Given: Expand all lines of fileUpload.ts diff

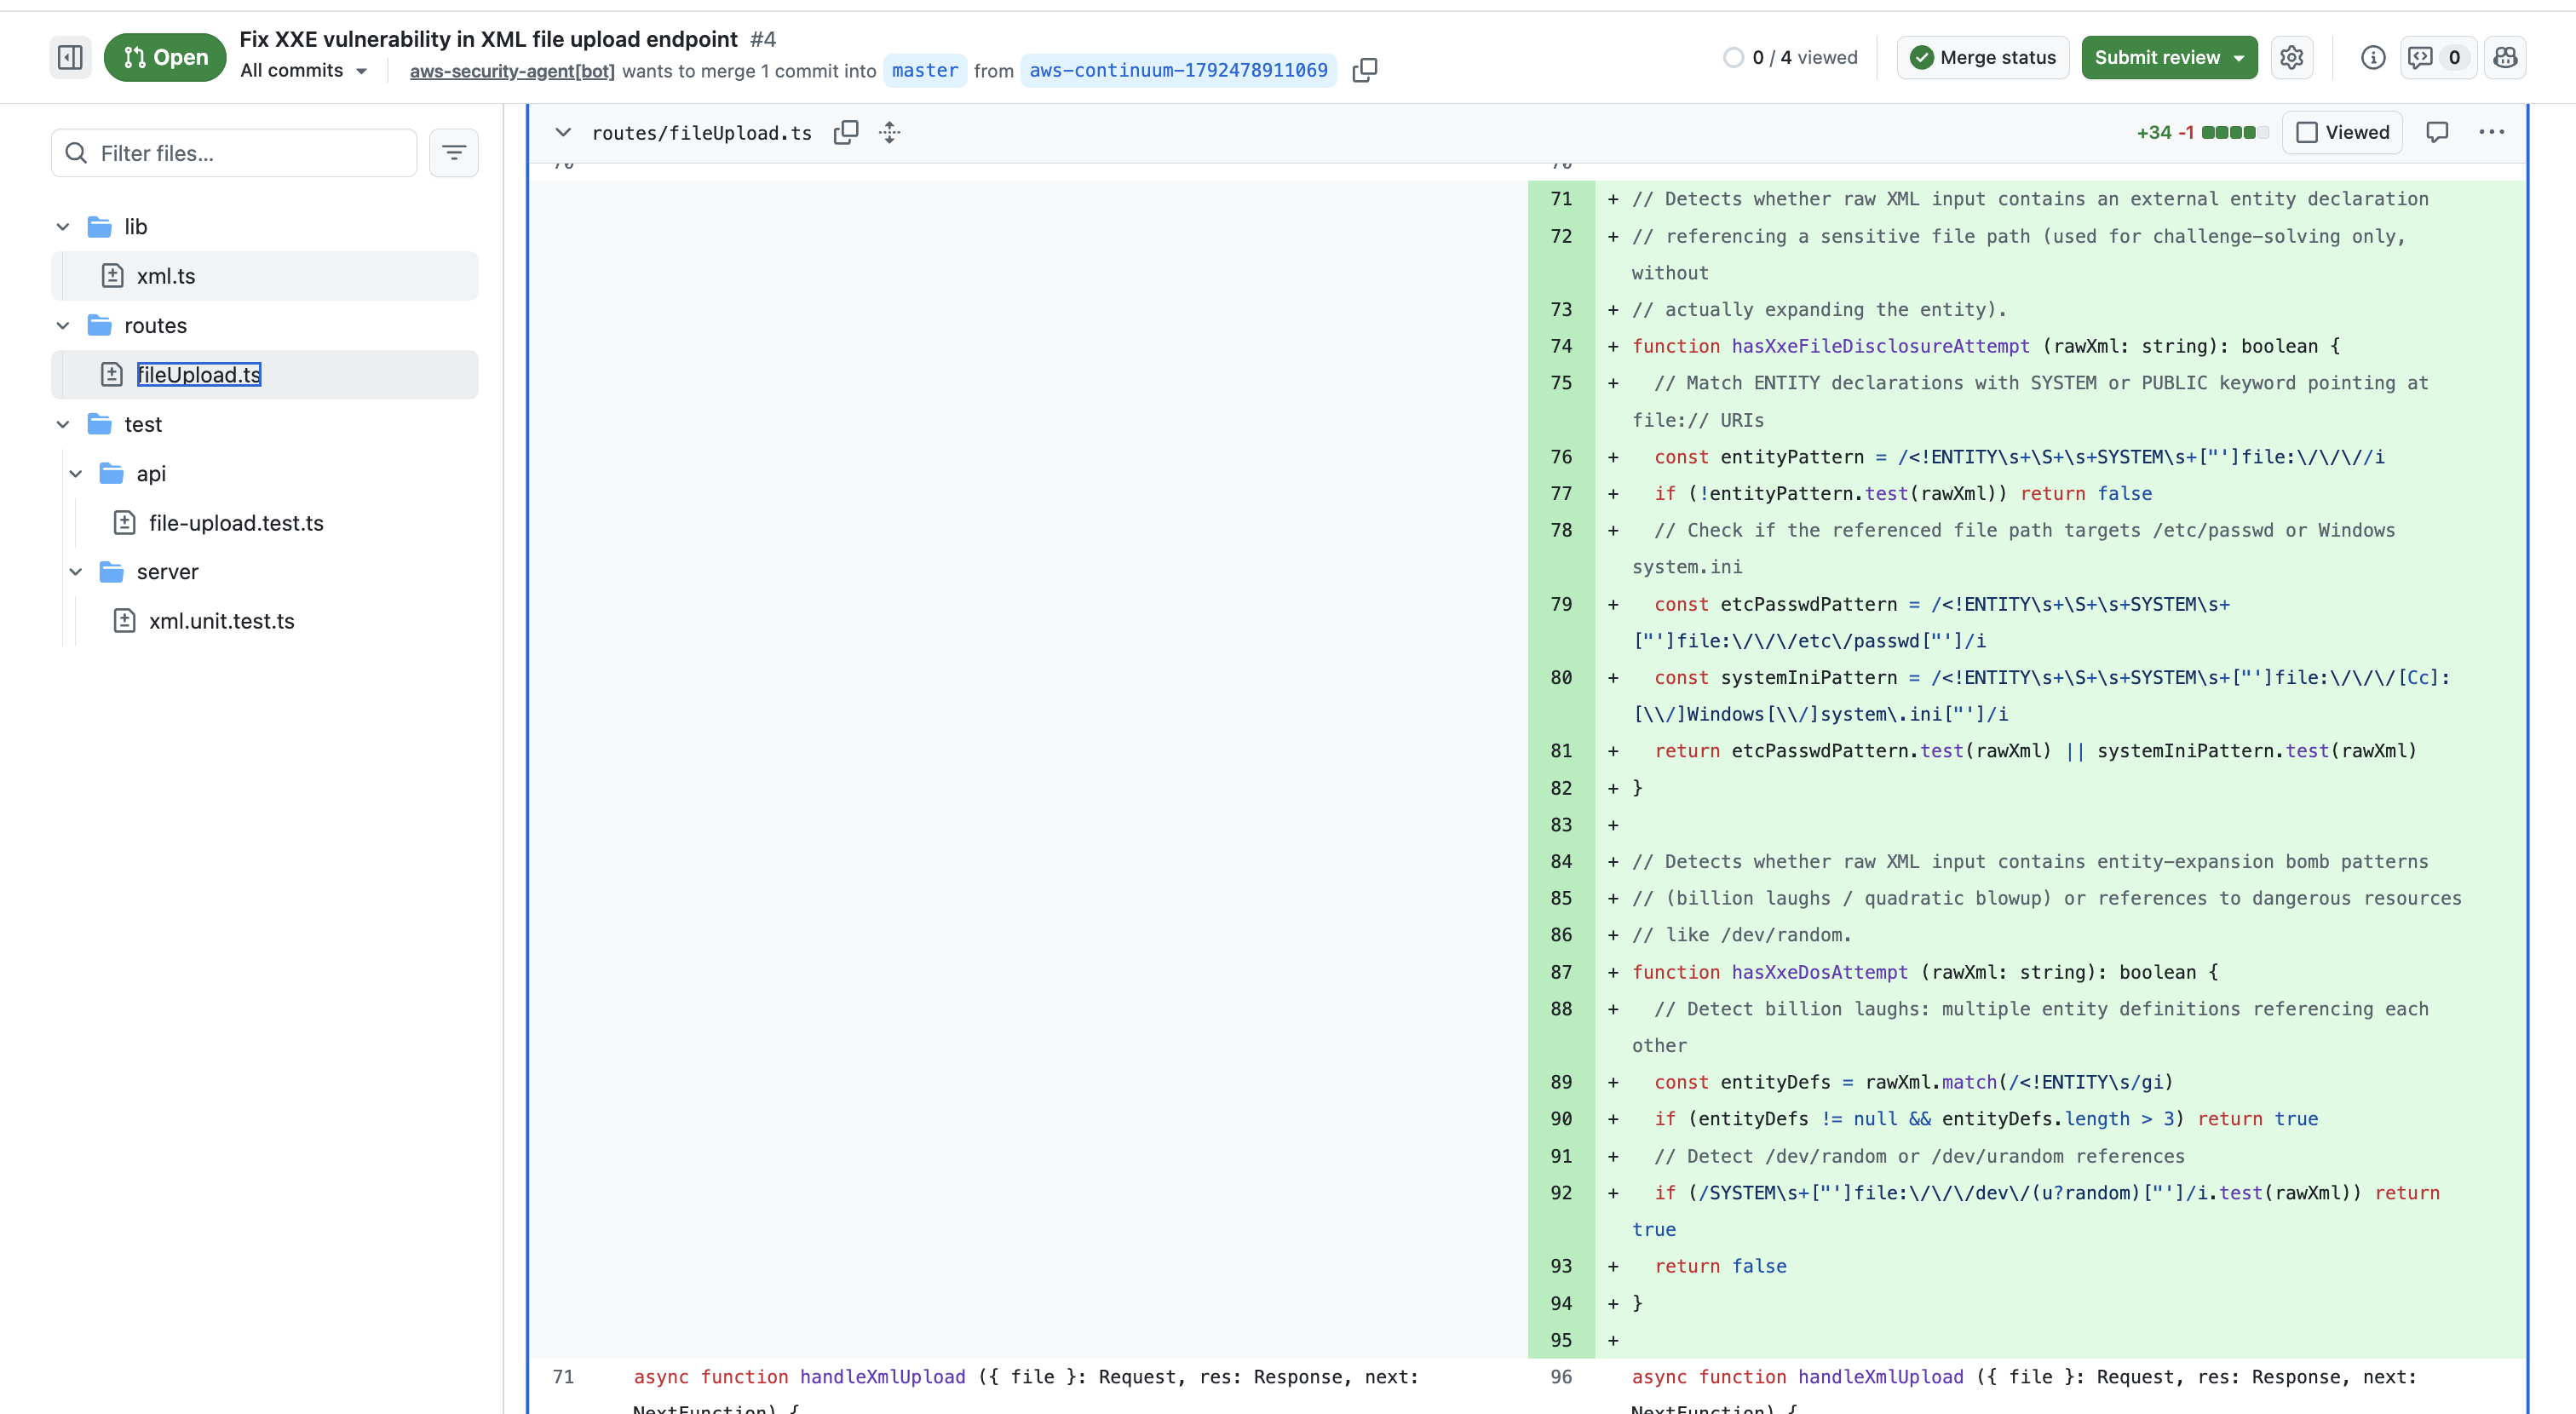Looking at the screenshot, I should tap(889, 132).
